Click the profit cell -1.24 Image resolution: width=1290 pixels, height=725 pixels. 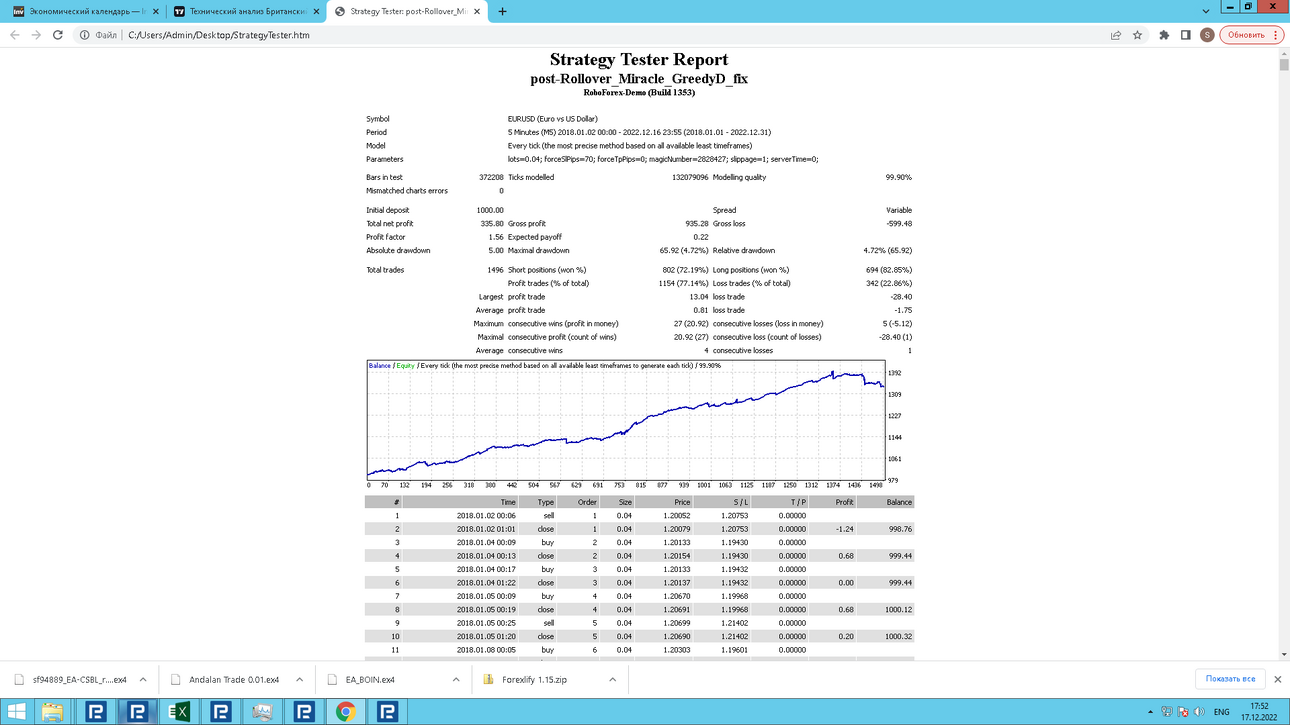click(x=843, y=529)
